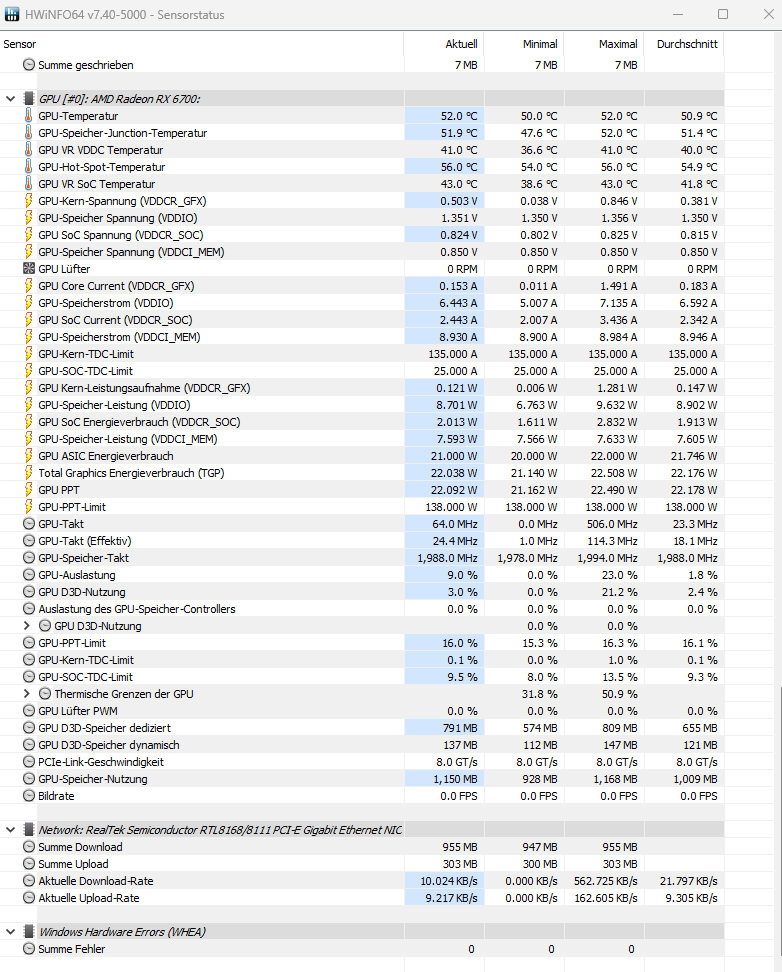This screenshot has width=782, height=972.
Task: Click lightning icon of Total Graphics Energieverbrauch (TGP)
Action: pos(29,473)
